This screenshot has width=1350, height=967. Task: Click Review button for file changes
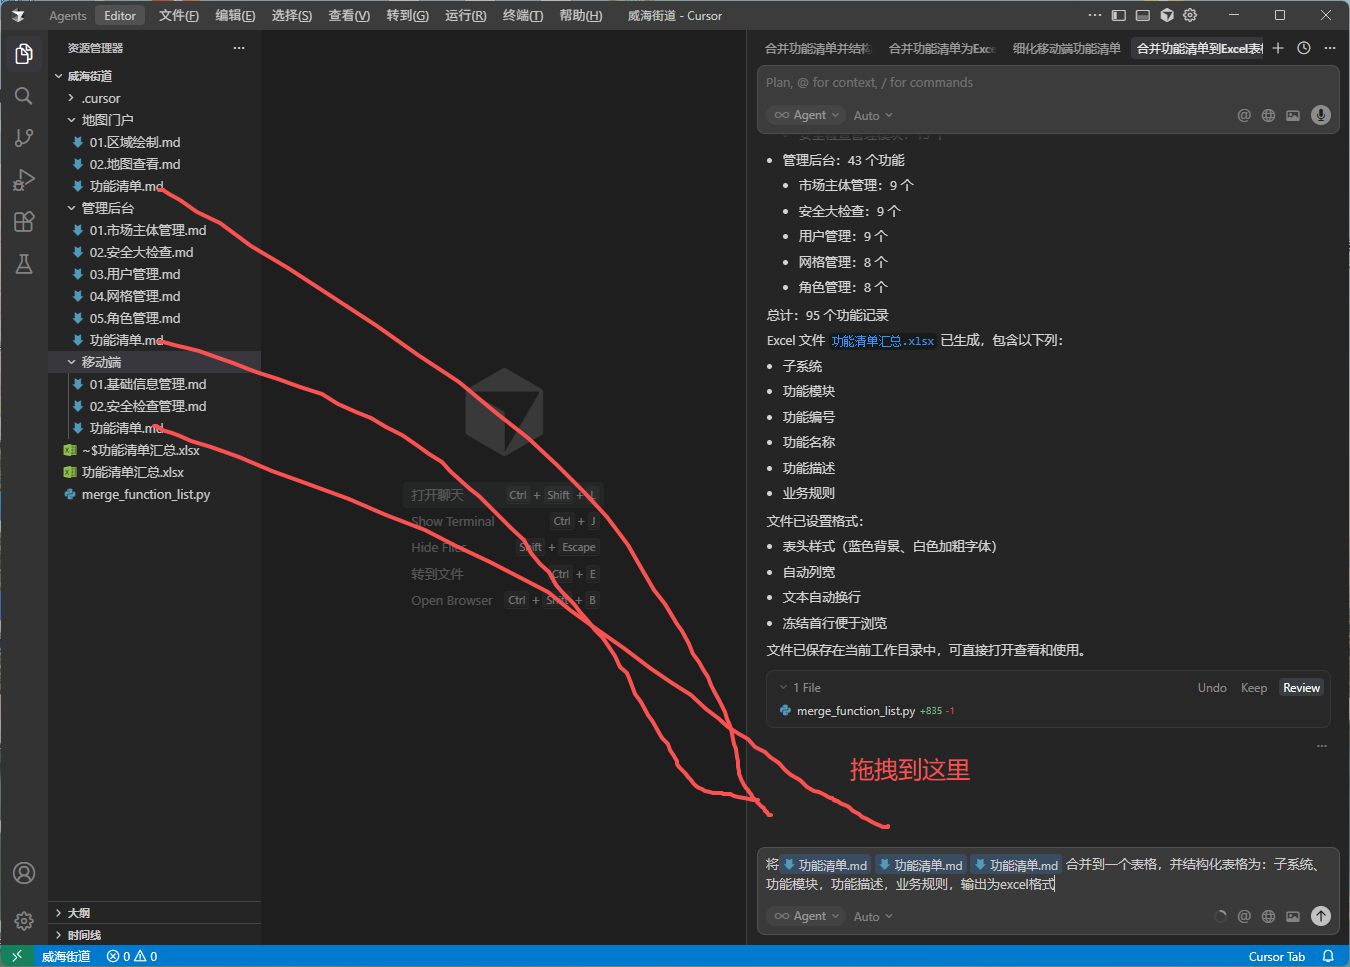tap(1301, 688)
